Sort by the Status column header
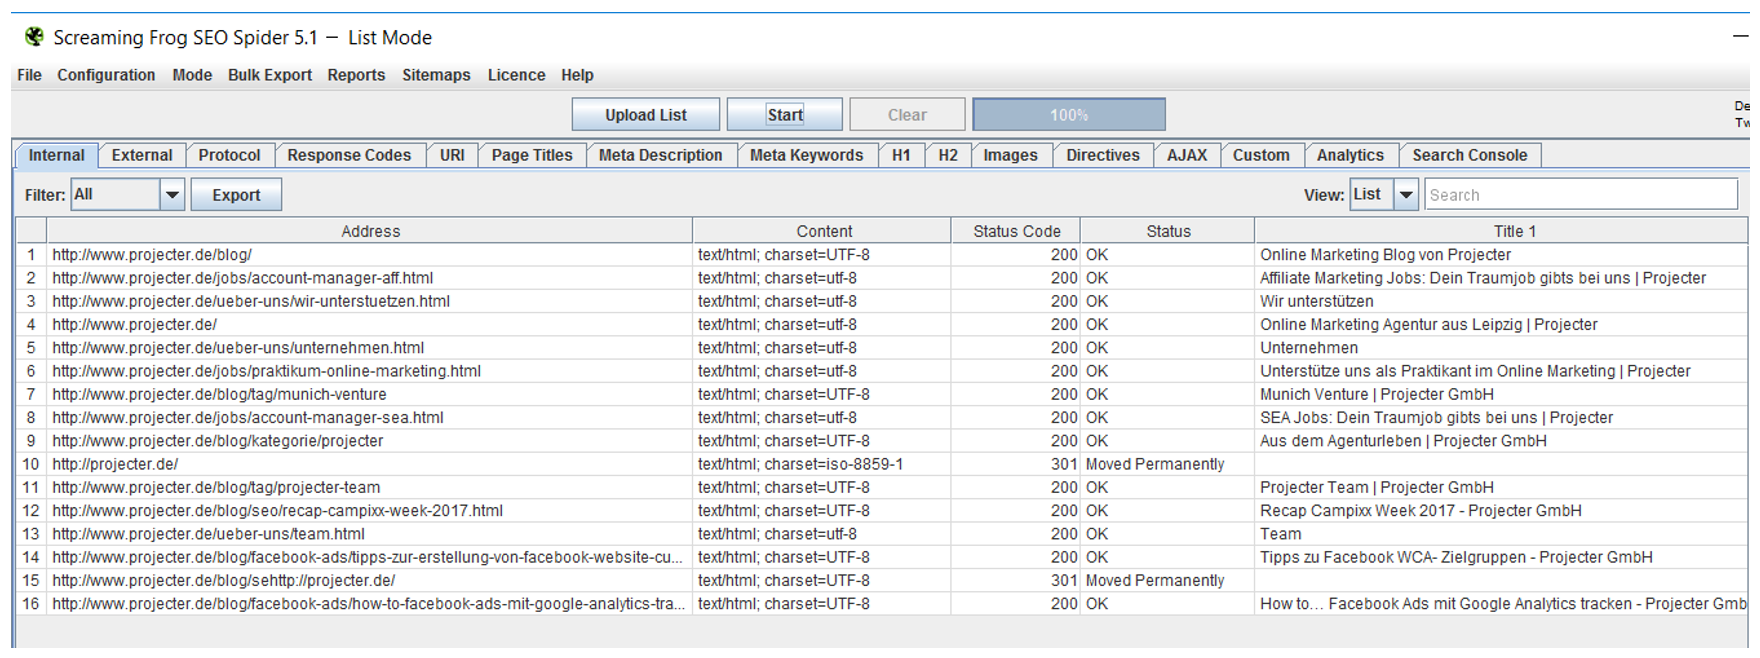1760x658 pixels. (x=1168, y=231)
